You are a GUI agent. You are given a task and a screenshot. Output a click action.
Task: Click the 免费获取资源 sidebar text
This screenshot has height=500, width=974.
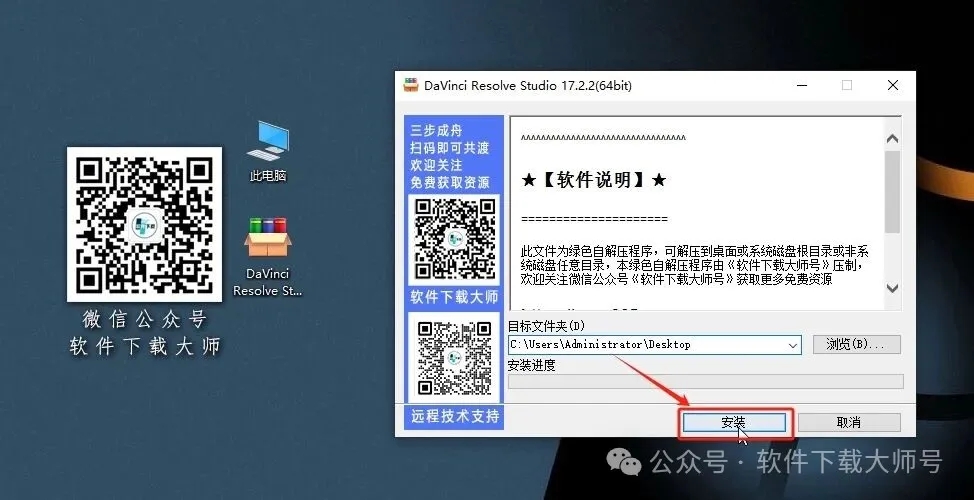click(x=450, y=183)
